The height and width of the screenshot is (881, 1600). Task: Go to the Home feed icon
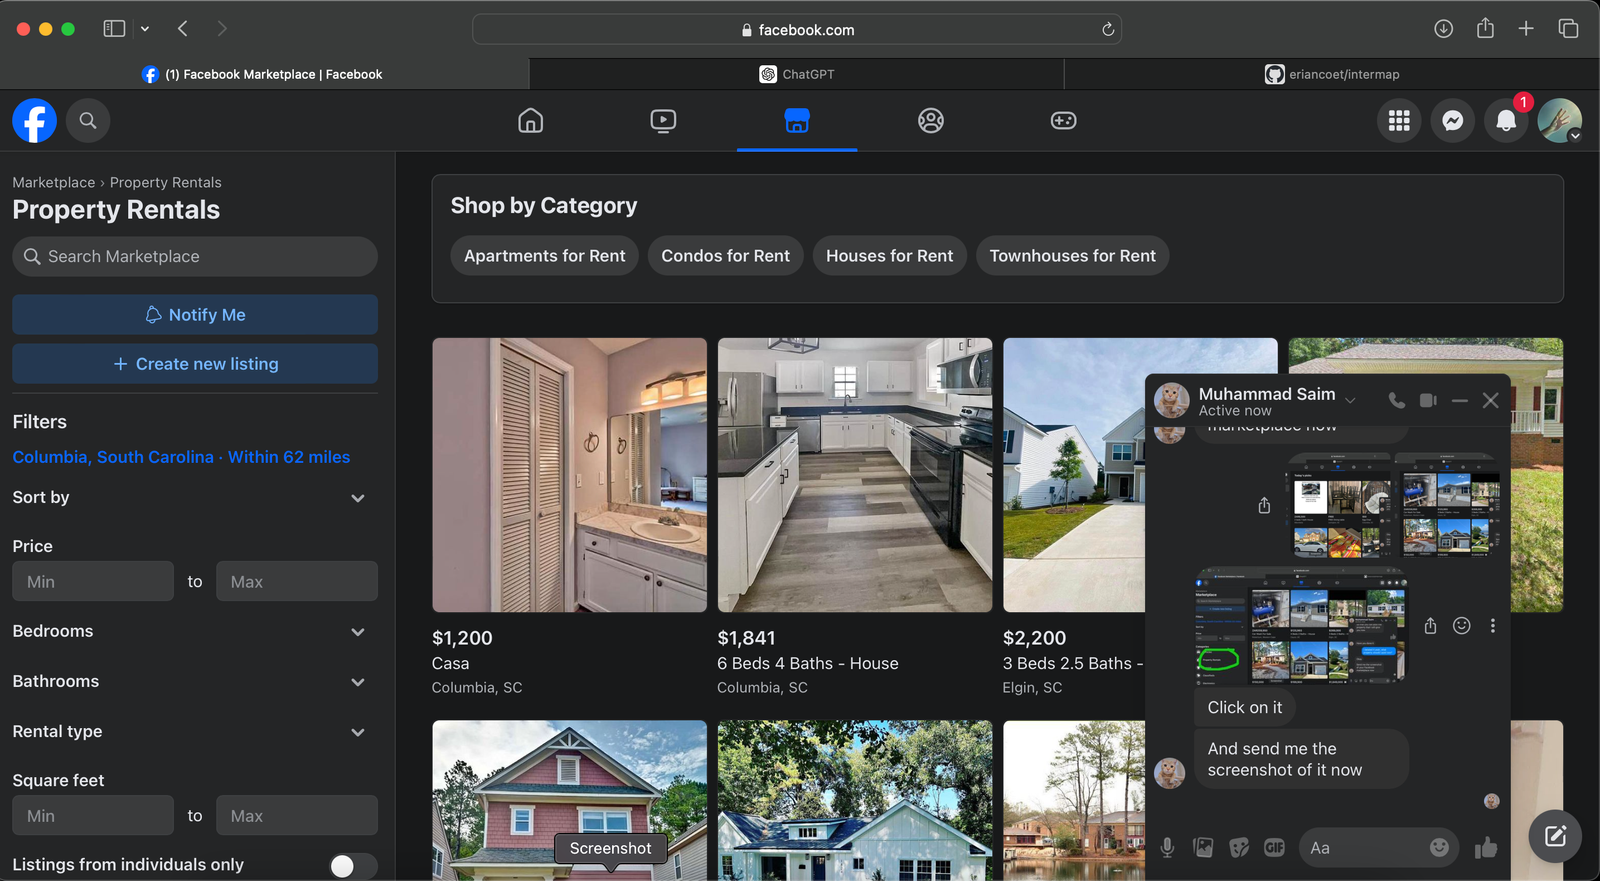click(531, 121)
